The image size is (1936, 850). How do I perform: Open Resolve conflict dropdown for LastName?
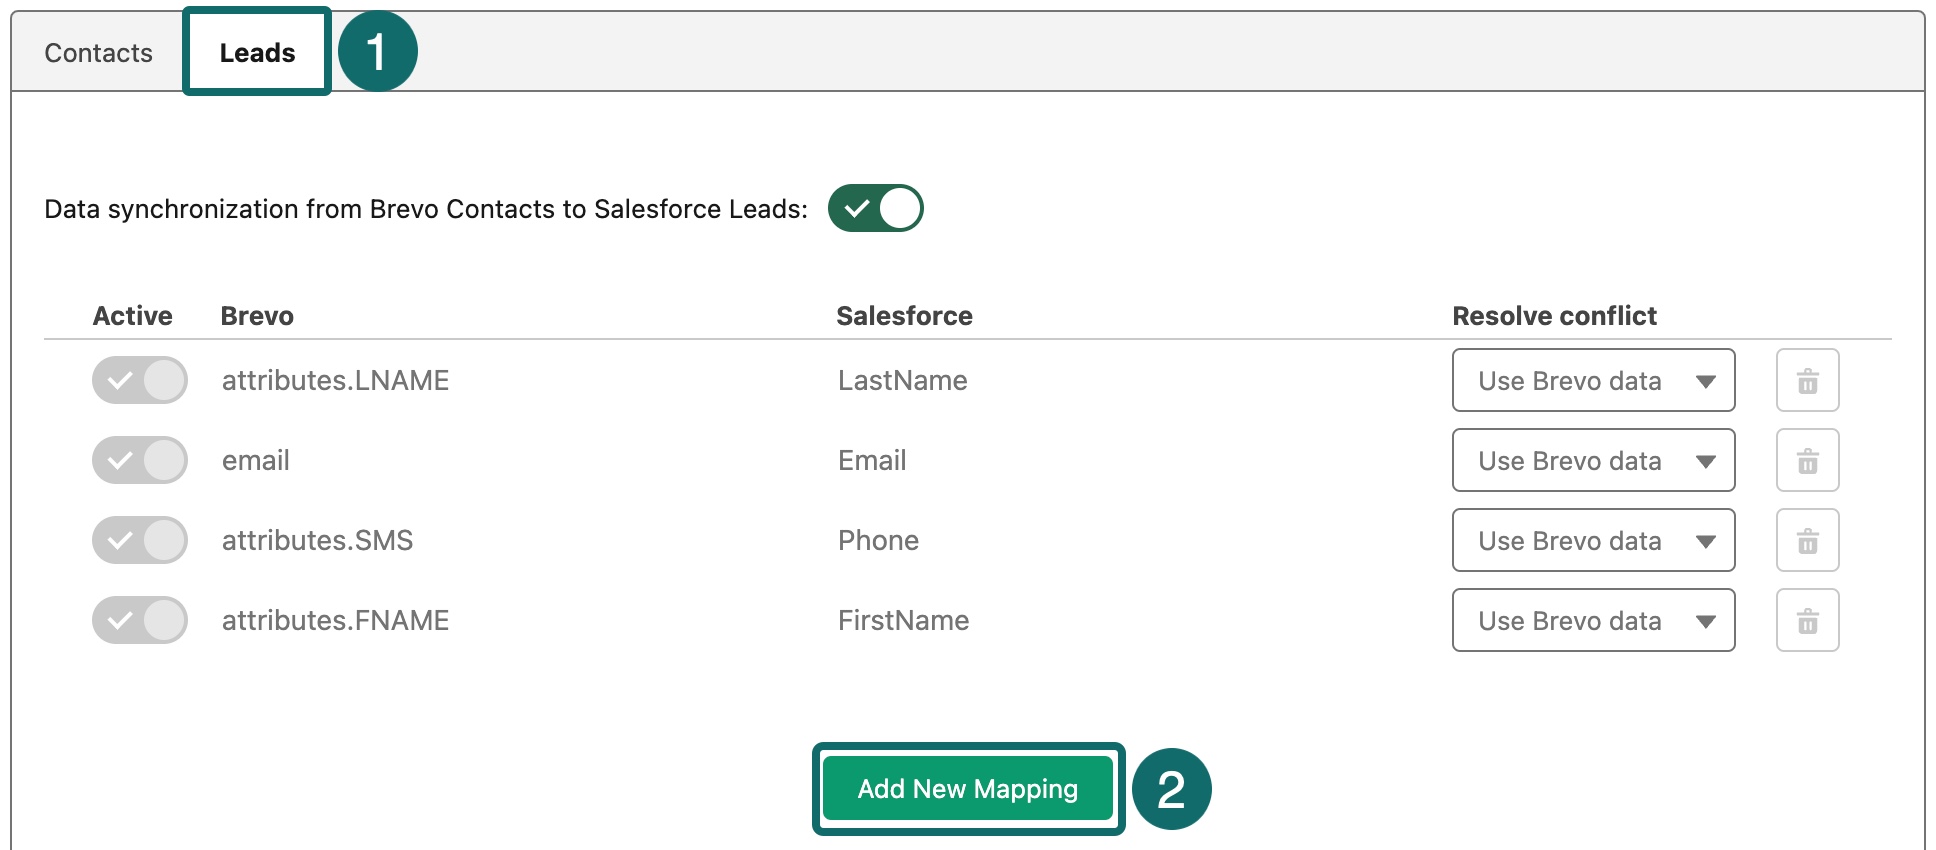pyautogui.click(x=1593, y=380)
